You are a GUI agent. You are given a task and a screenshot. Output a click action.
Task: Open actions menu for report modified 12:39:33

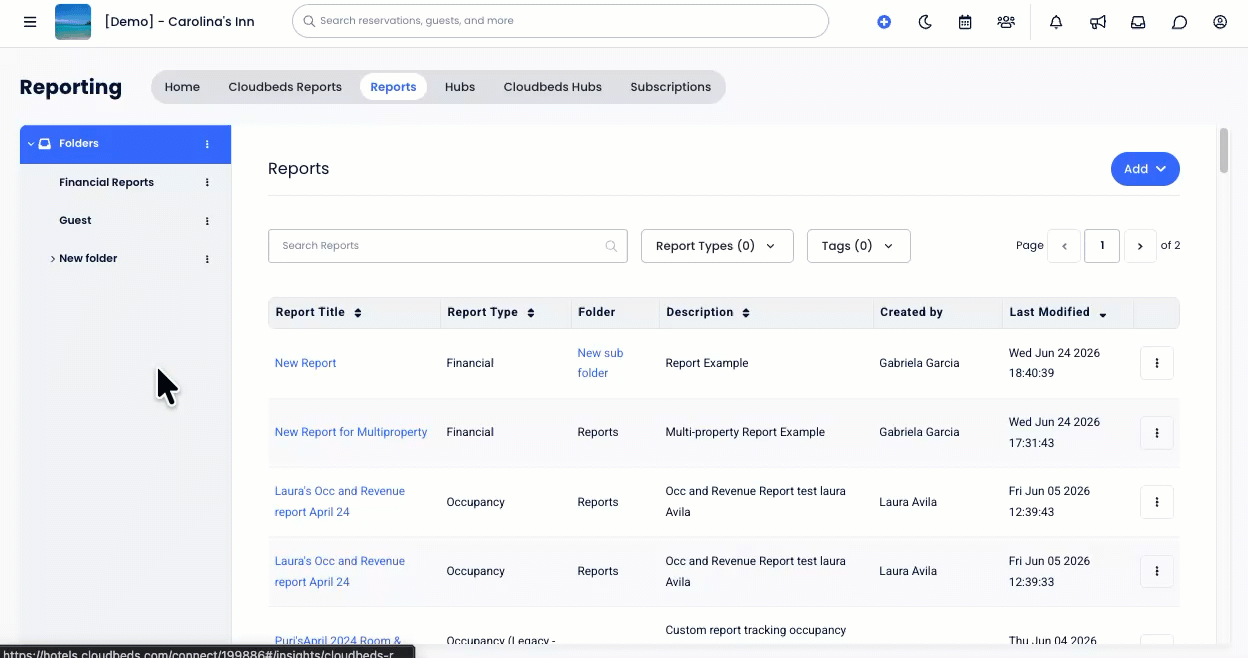click(x=1157, y=571)
